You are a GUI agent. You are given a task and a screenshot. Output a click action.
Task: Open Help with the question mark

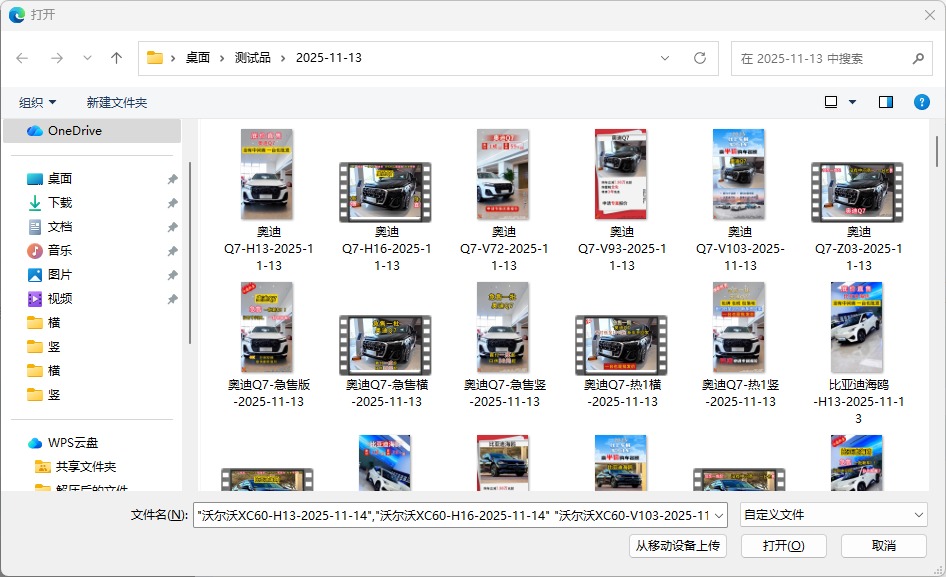tap(921, 102)
